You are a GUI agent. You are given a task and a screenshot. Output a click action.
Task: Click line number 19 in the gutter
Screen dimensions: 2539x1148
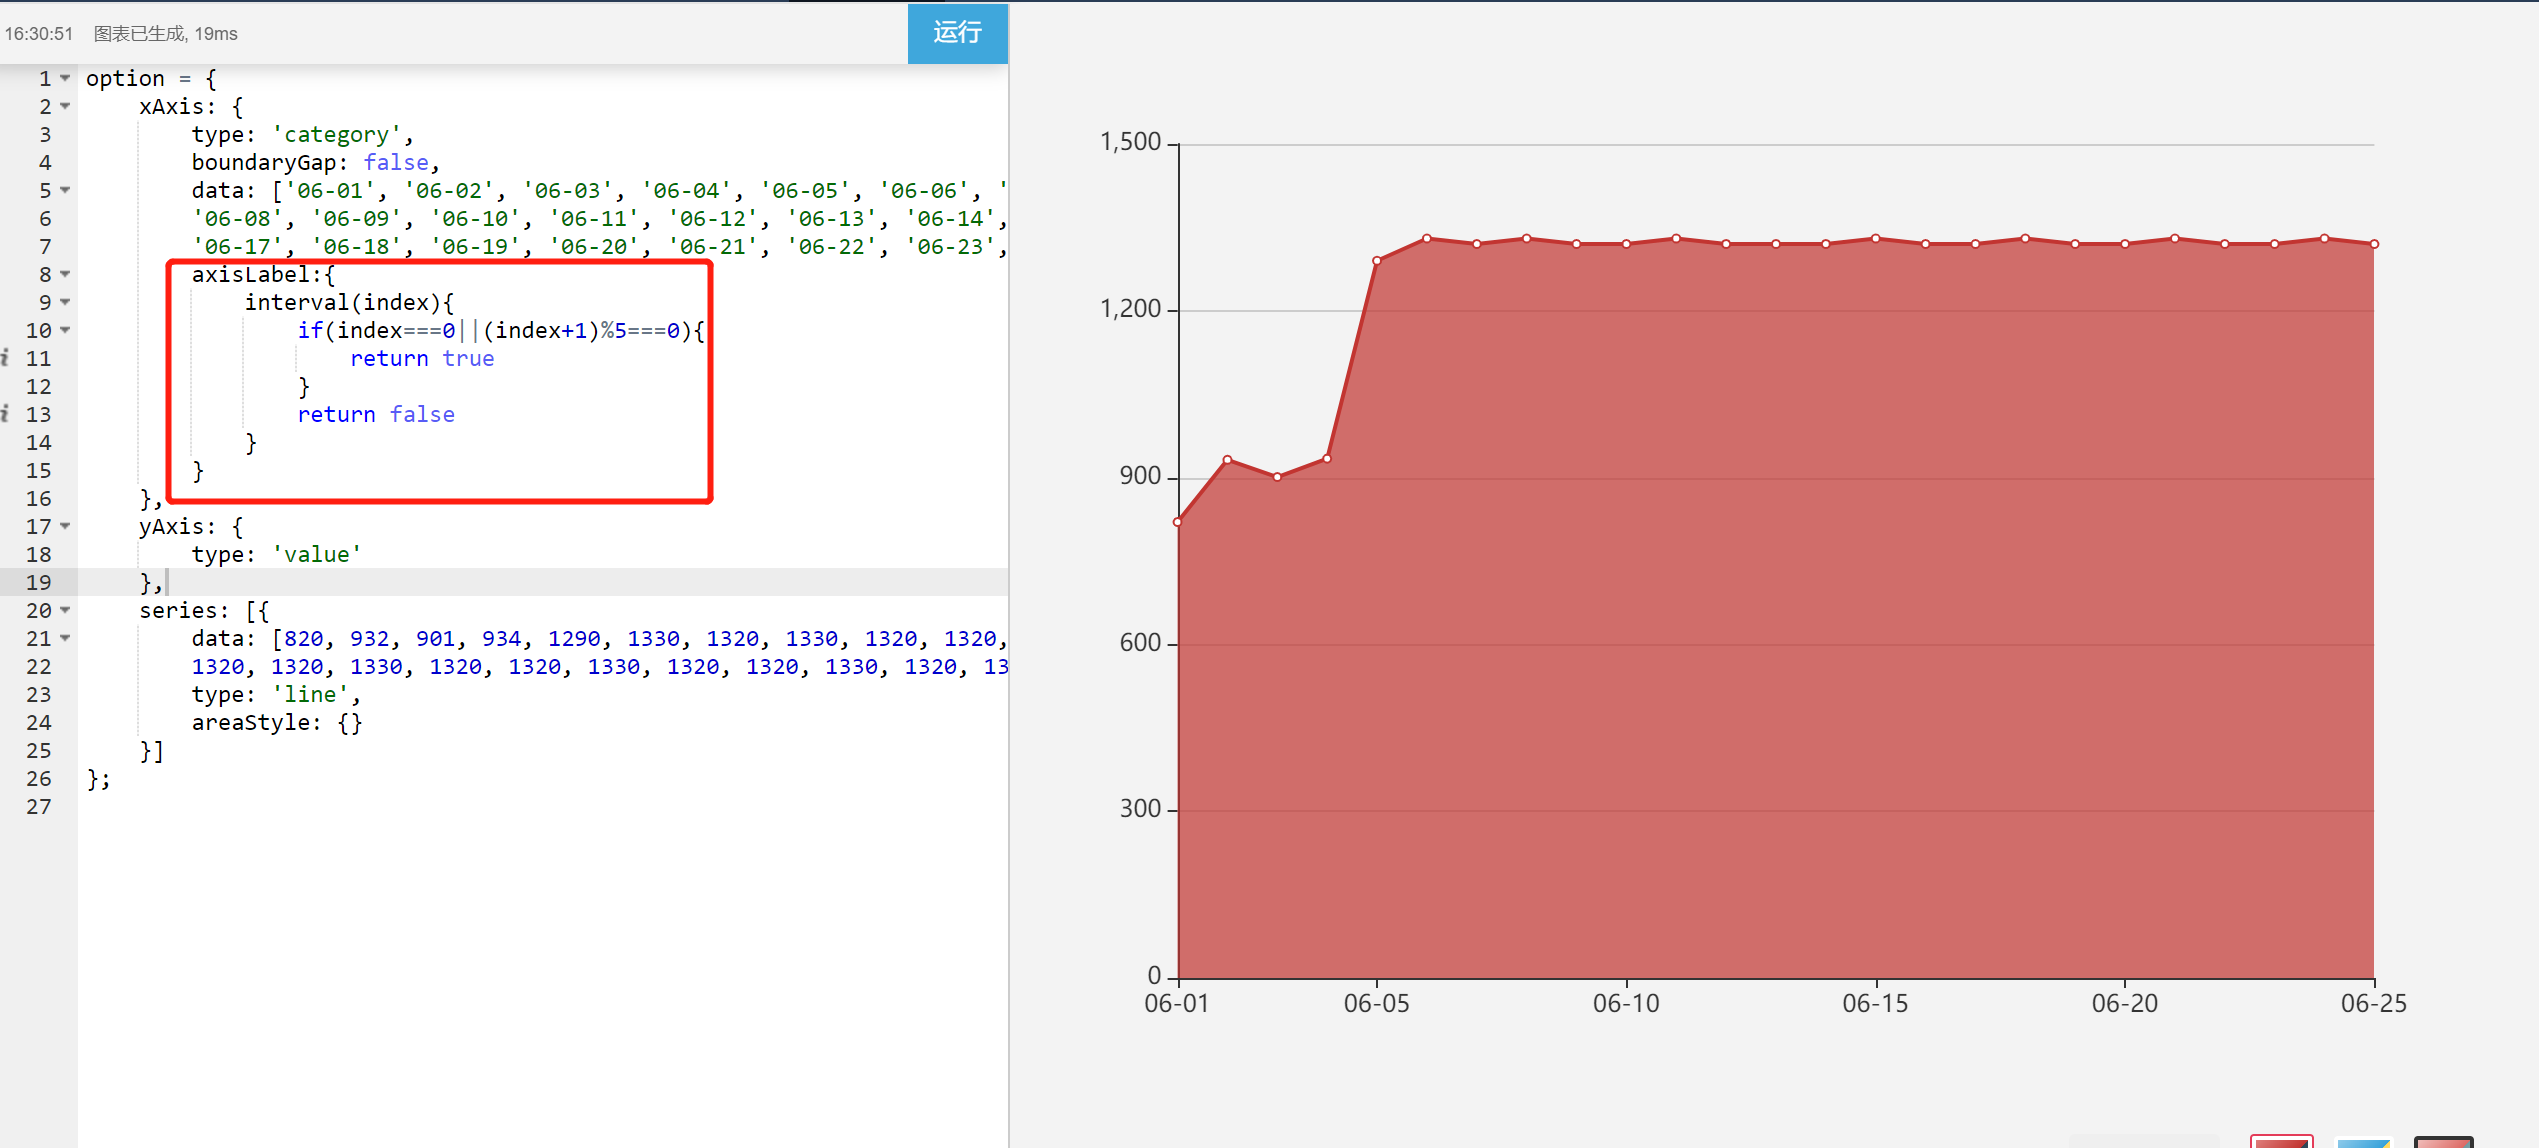[x=38, y=582]
